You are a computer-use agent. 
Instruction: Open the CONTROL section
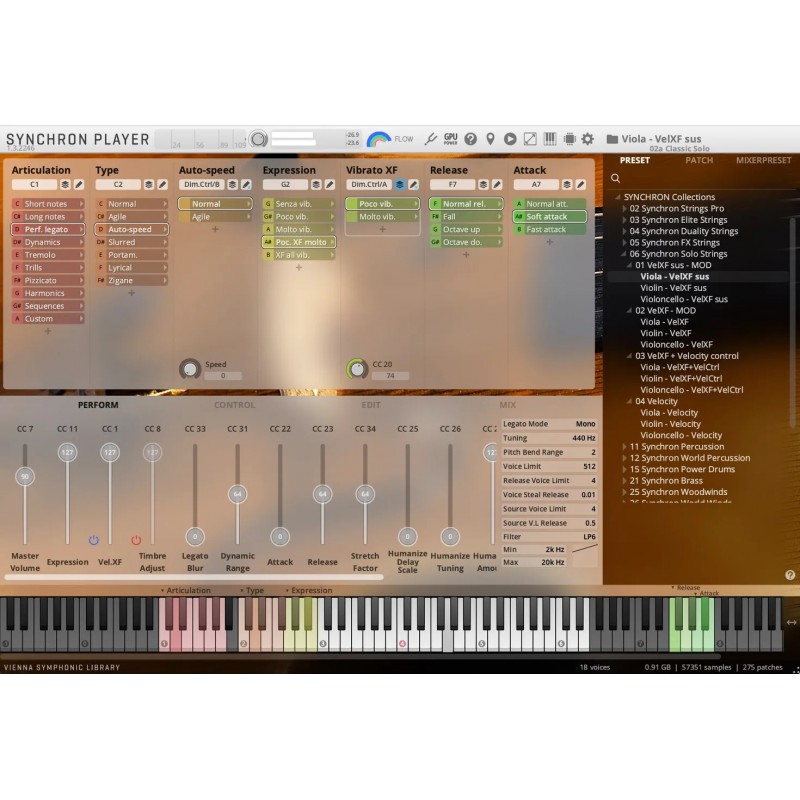(236, 404)
